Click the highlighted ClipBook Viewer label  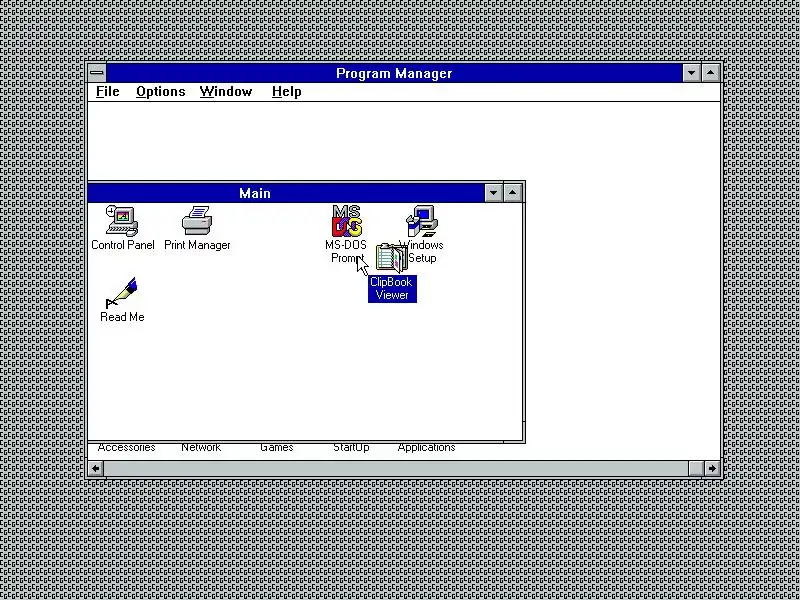392,288
